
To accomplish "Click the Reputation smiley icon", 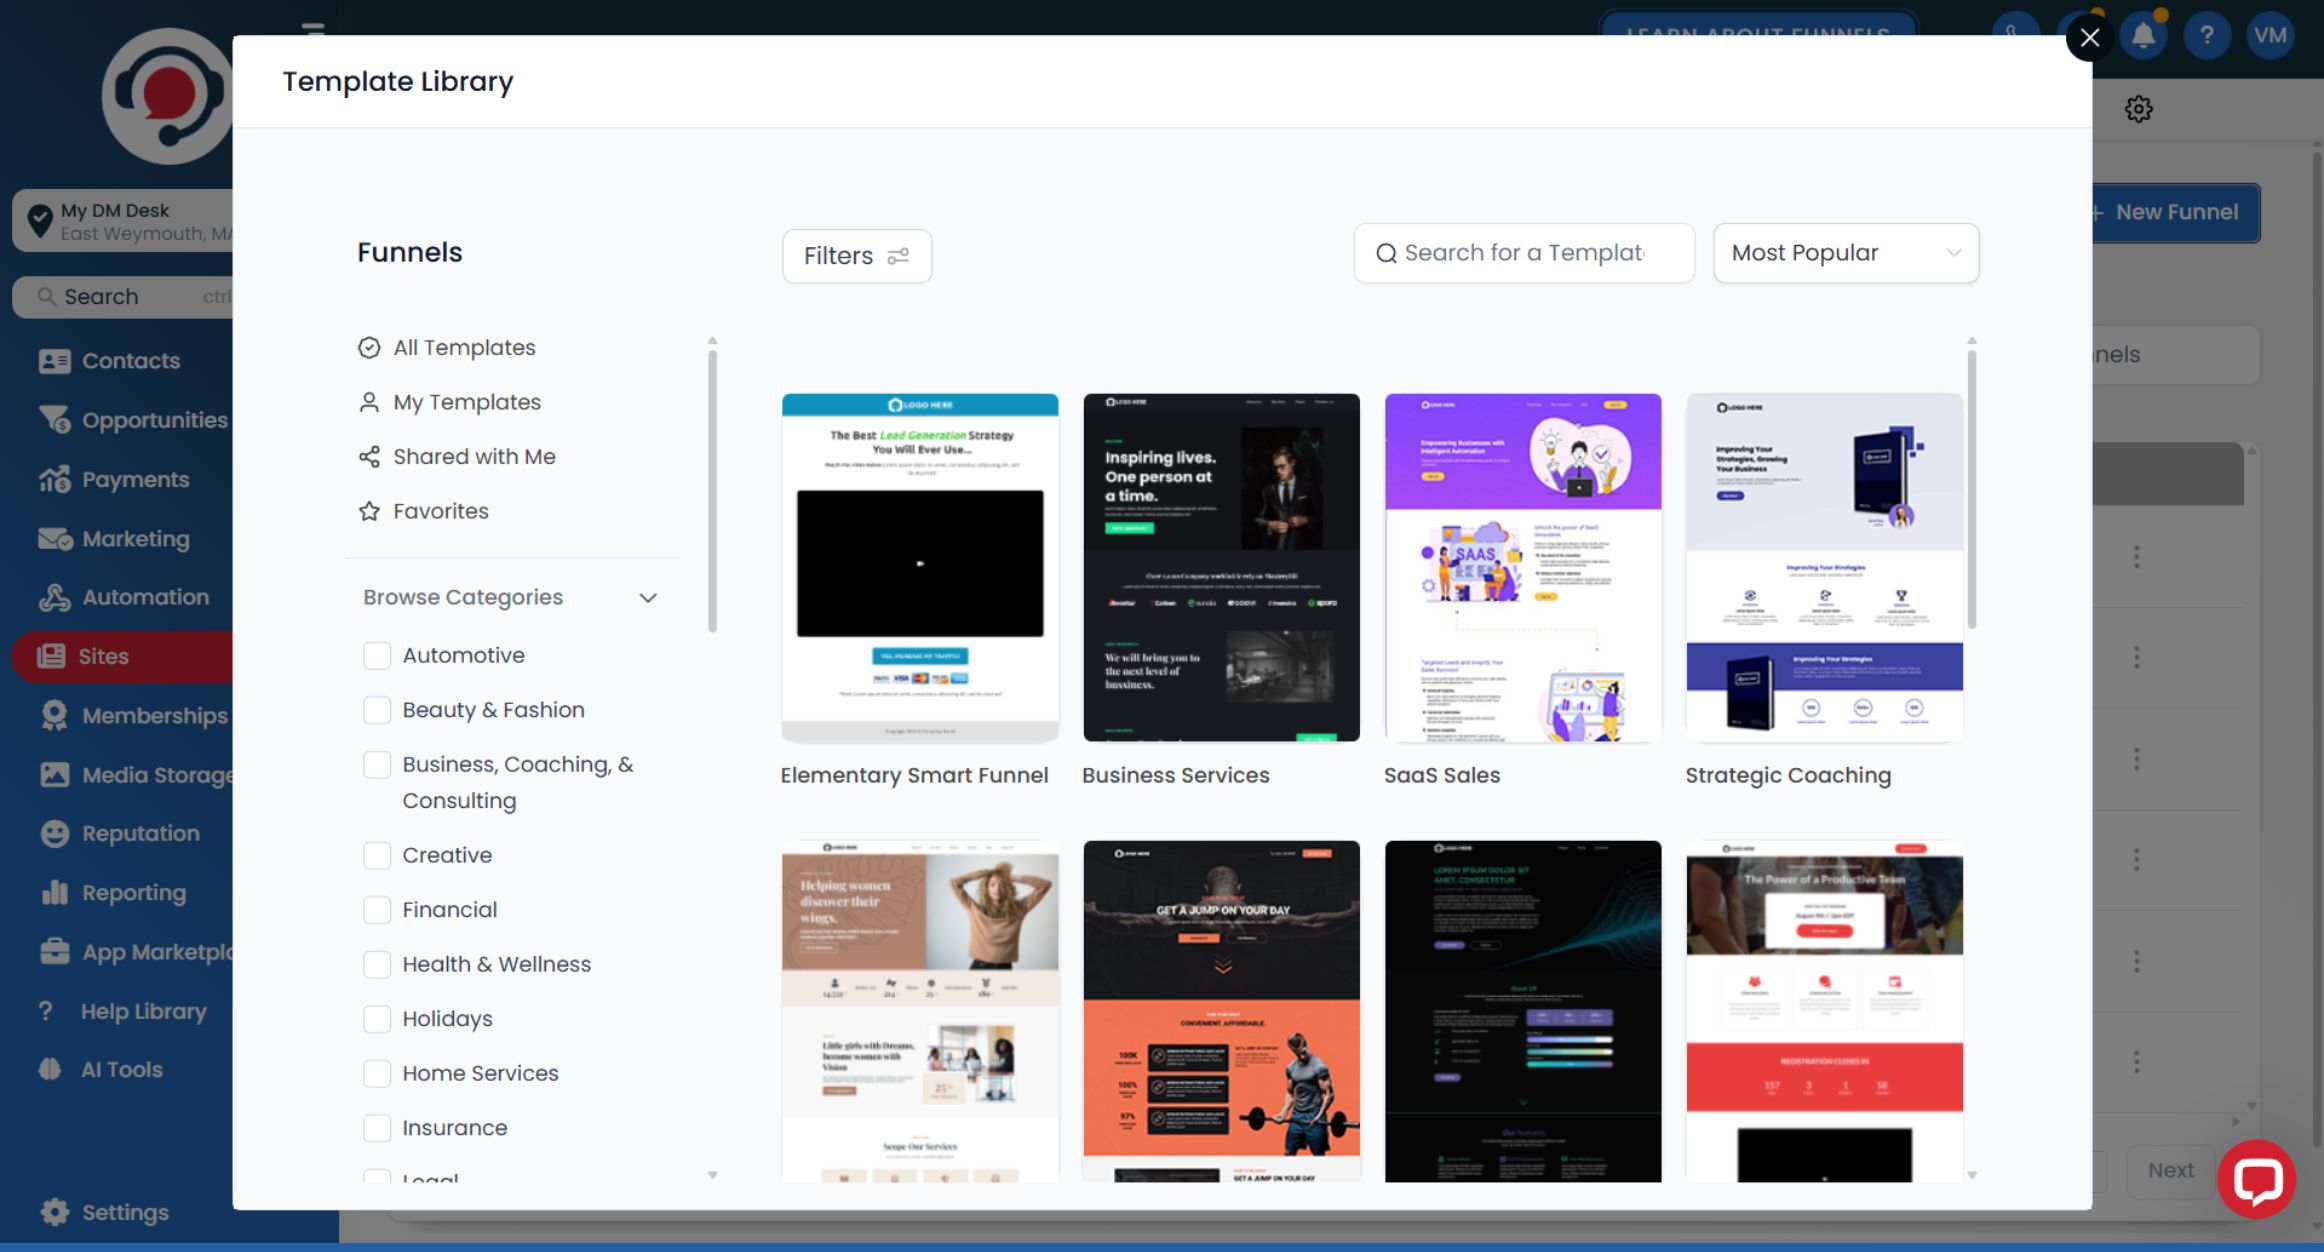I will point(54,834).
